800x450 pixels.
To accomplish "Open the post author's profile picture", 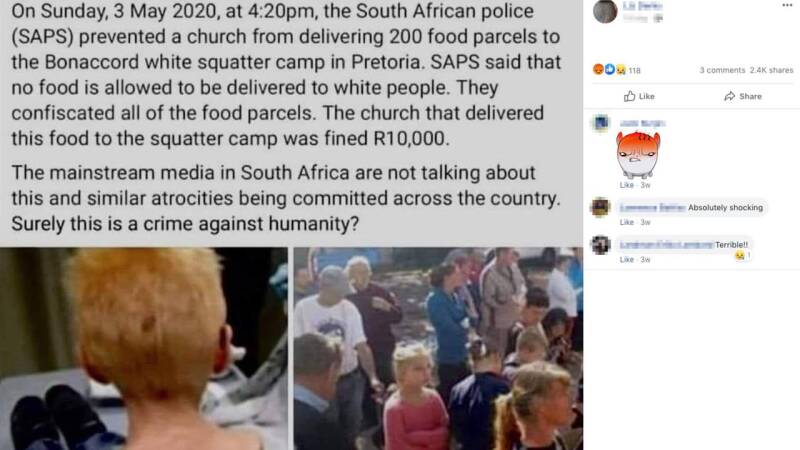I will point(606,11).
